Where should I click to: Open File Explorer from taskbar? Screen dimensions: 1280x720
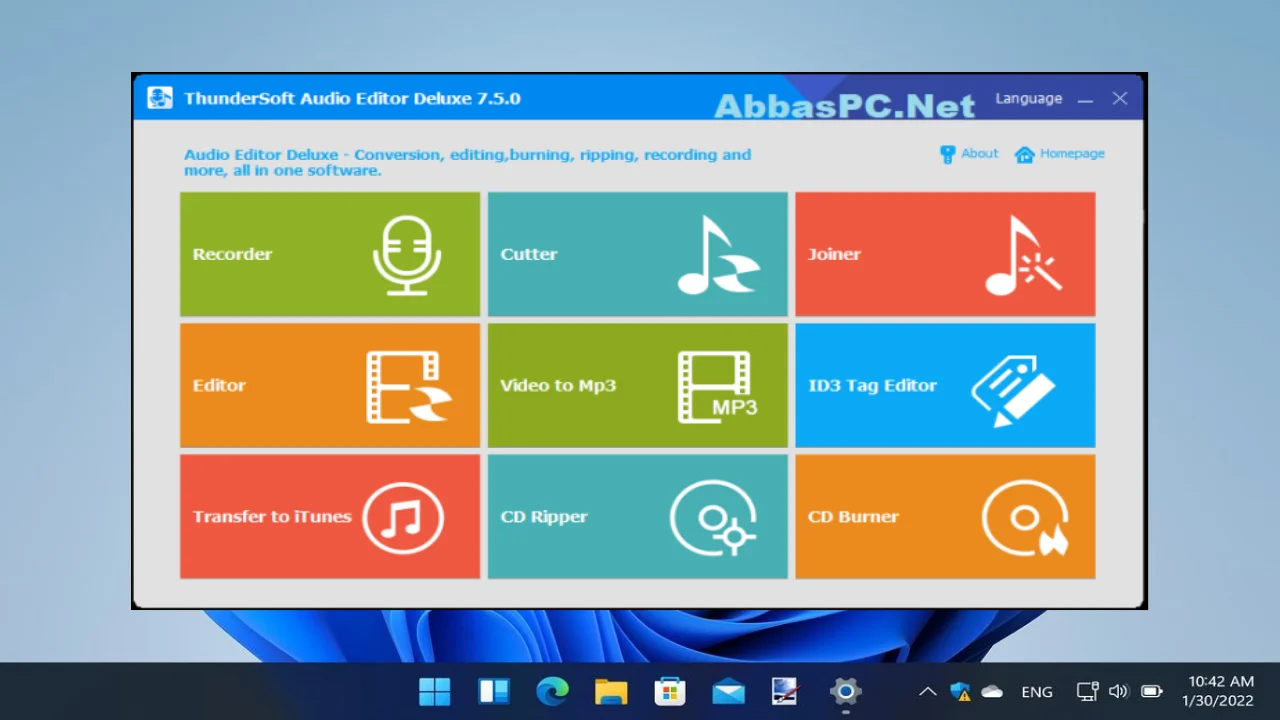[611, 691]
